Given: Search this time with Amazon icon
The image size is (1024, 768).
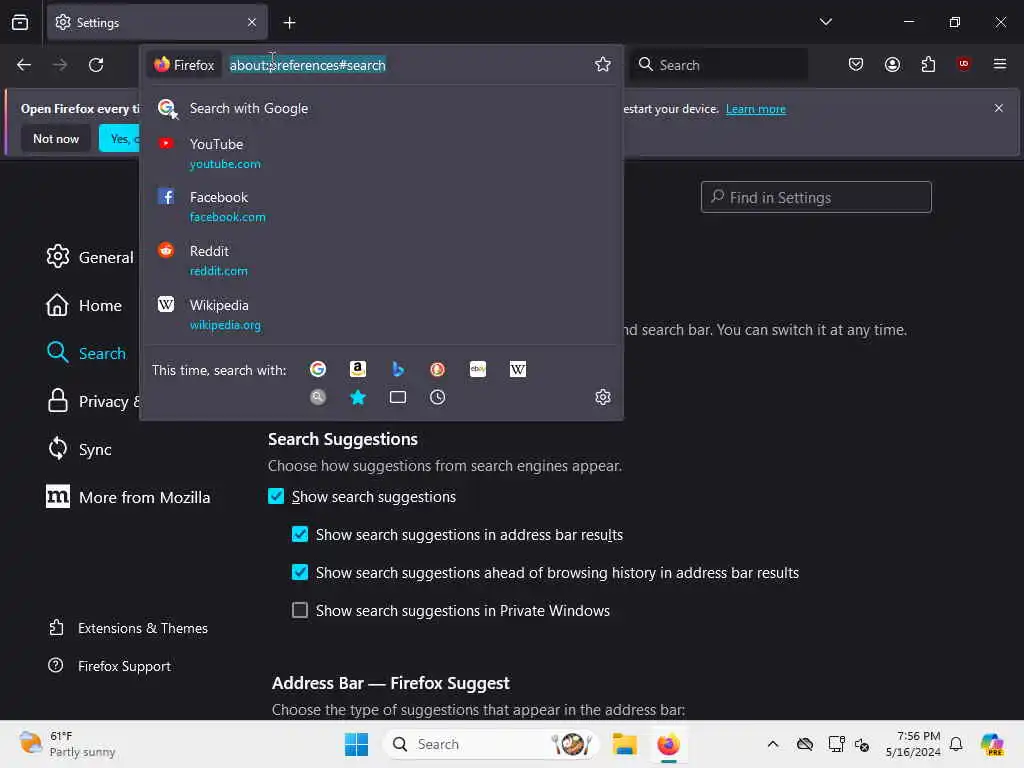Looking at the screenshot, I should [358, 370].
